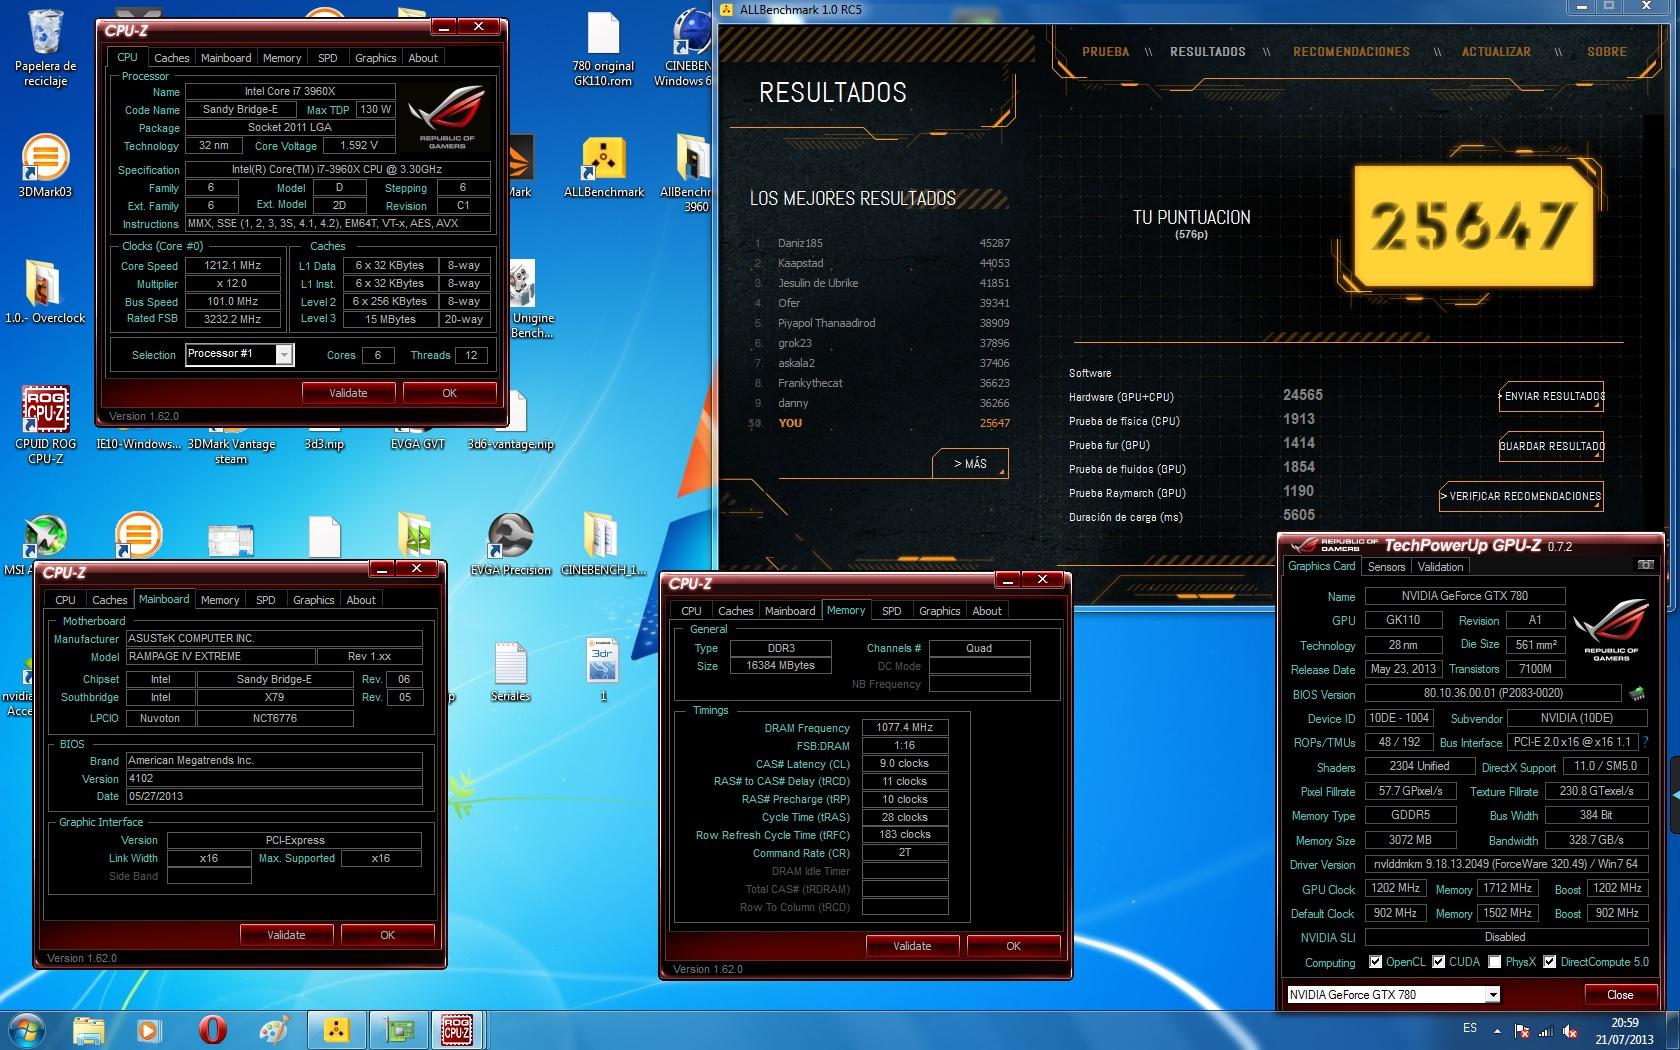Click the Bus Interface question mark in GPU-Z

click(1645, 742)
